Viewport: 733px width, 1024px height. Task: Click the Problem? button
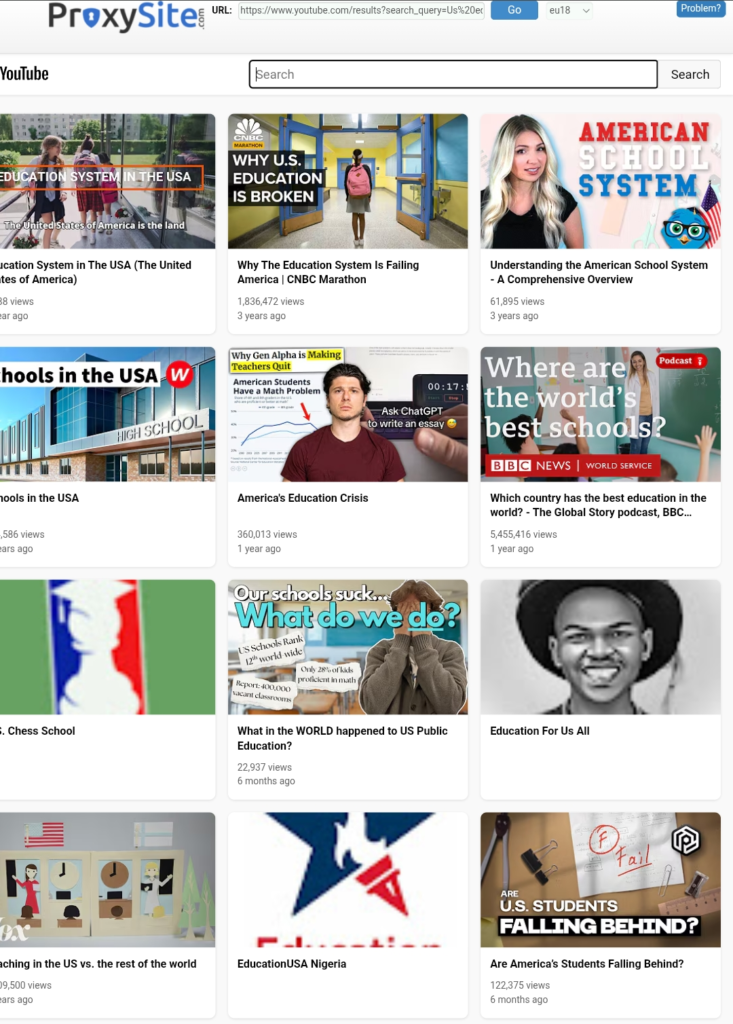click(700, 8)
